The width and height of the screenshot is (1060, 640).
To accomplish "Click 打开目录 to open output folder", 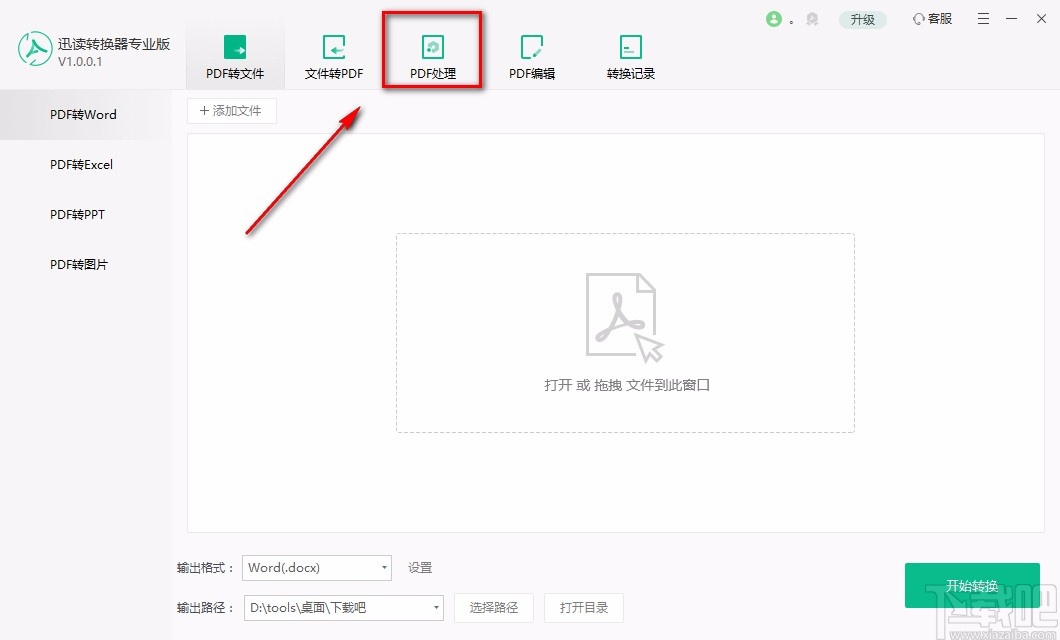I will click(584, 607).
